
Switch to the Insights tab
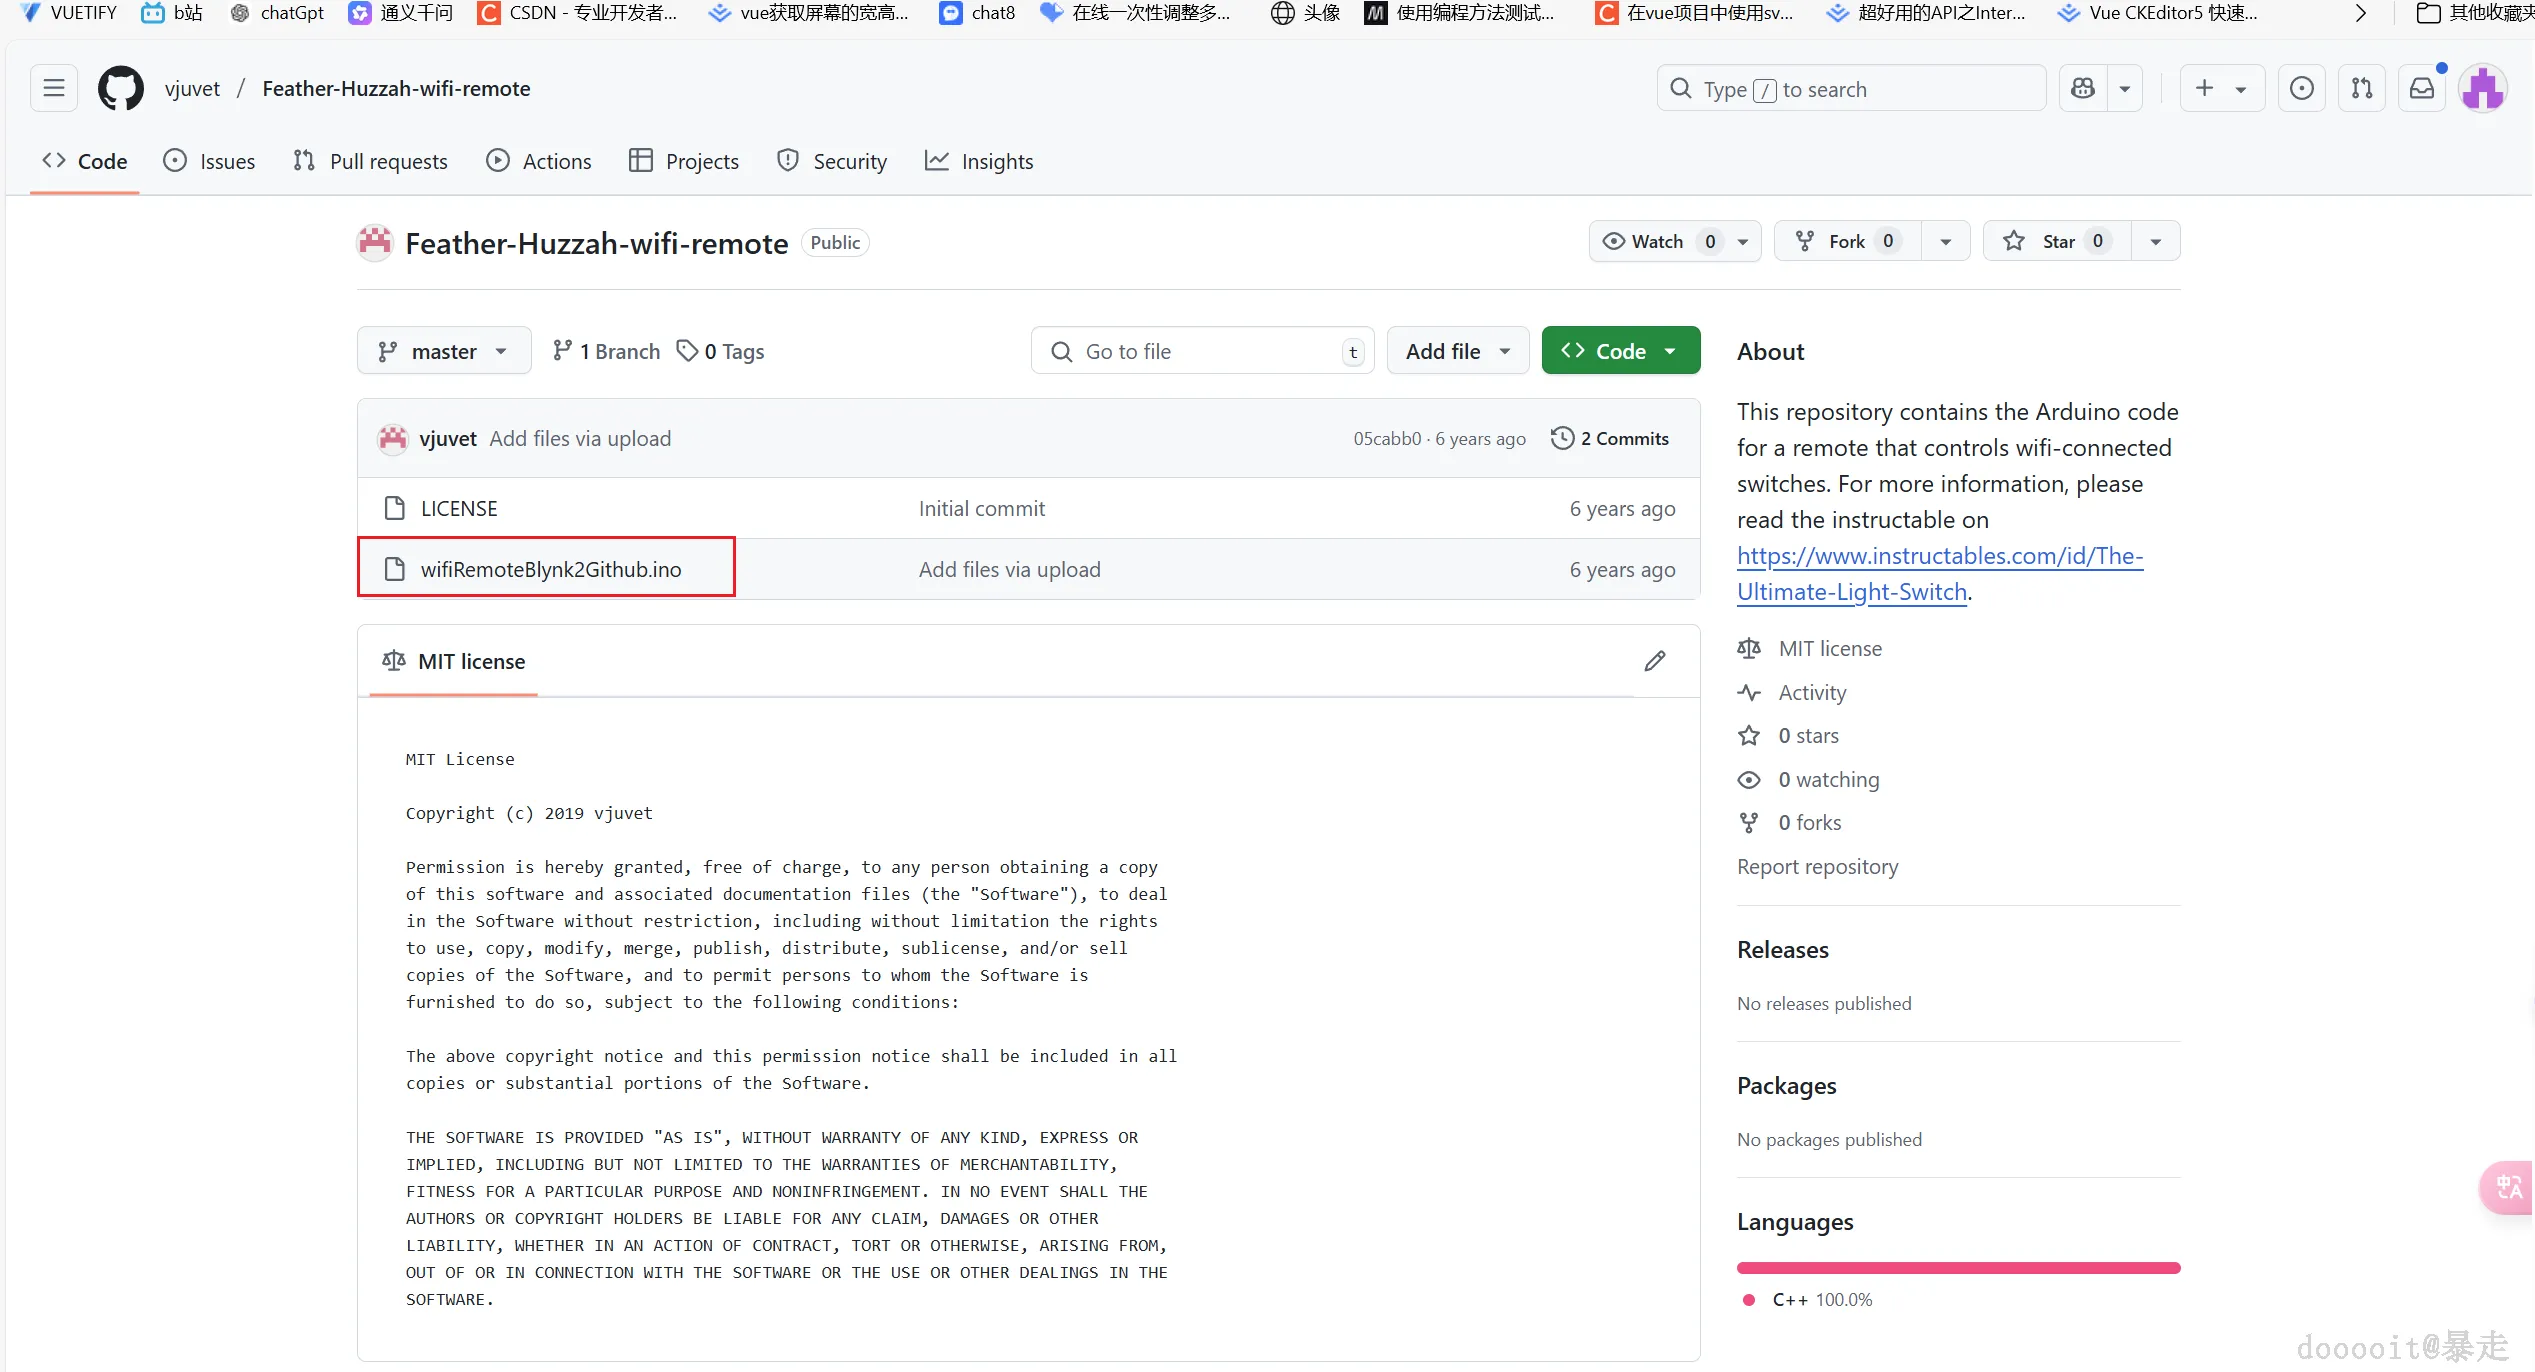click(979, 161)
